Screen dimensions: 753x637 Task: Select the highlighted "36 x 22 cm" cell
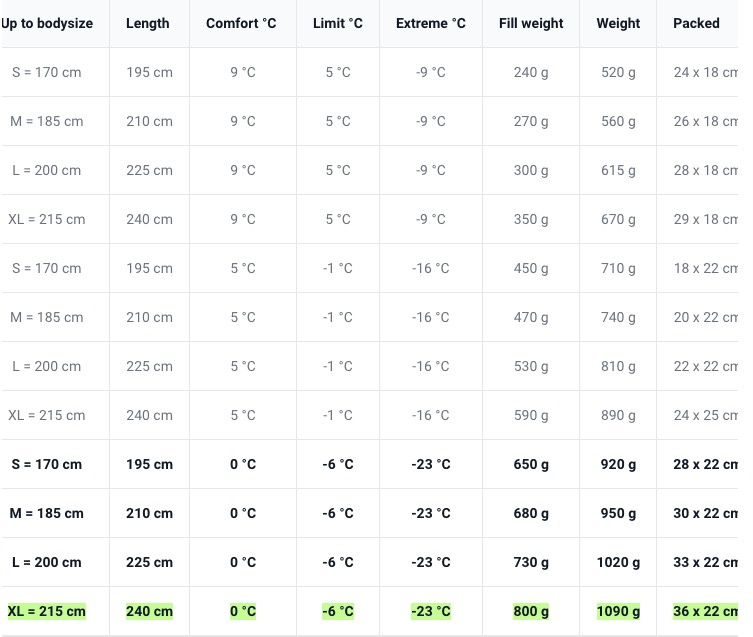point(706,611)
